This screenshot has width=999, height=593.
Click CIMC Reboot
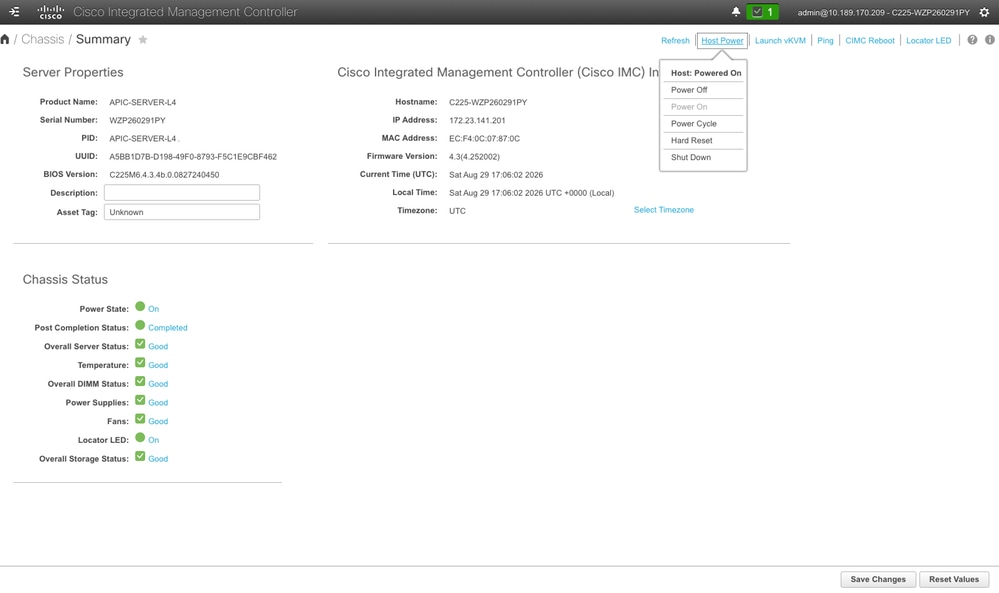pos(870,40)
